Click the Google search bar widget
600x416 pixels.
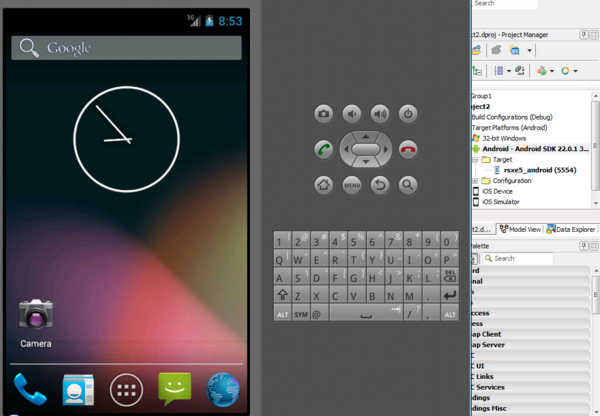126,48
